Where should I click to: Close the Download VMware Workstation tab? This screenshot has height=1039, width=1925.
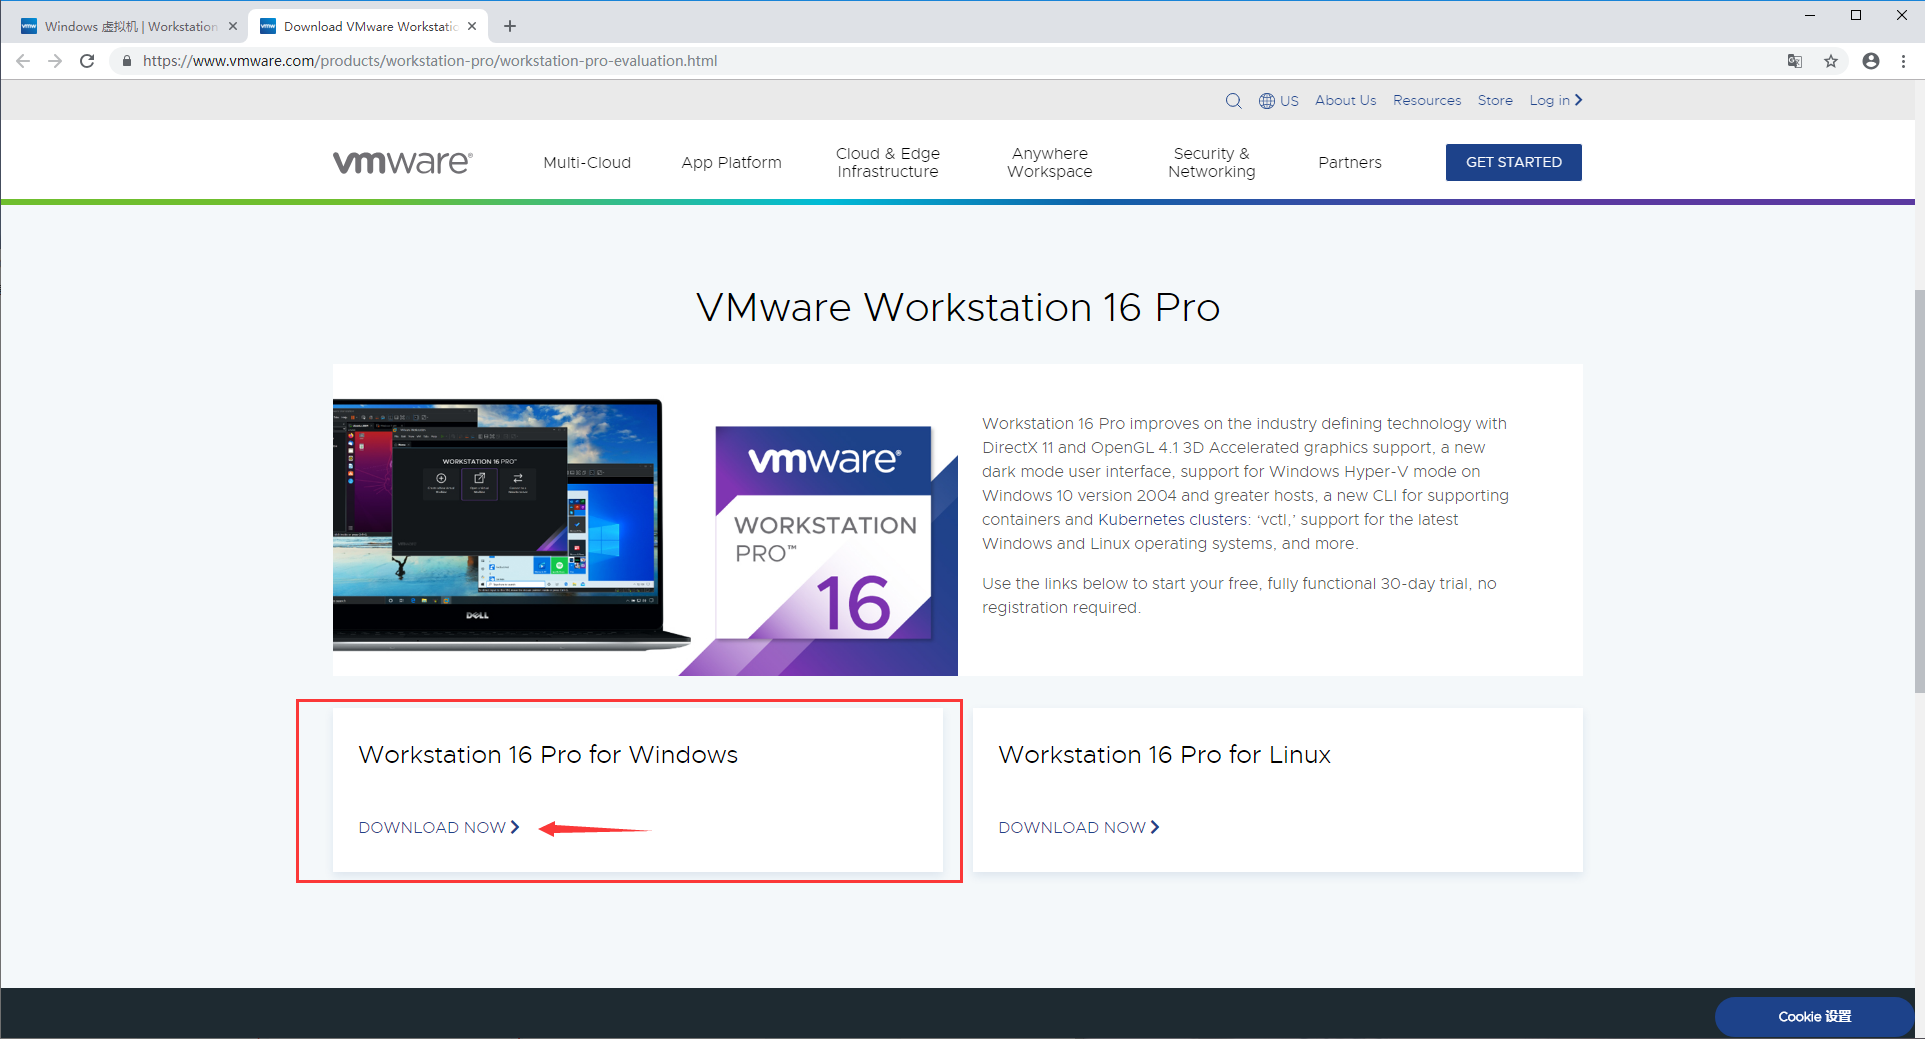click(x=472, y=26)
